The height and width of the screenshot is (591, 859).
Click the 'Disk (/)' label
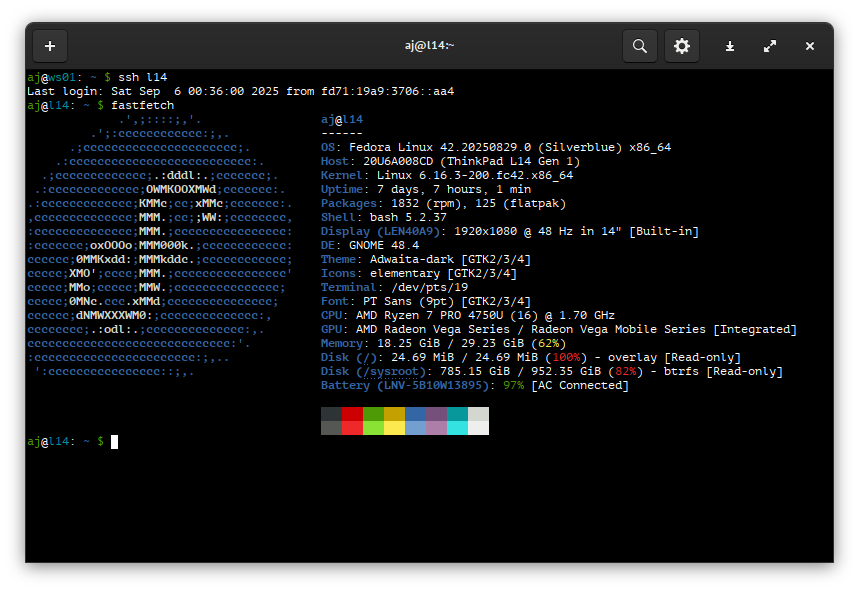[349, 358]
